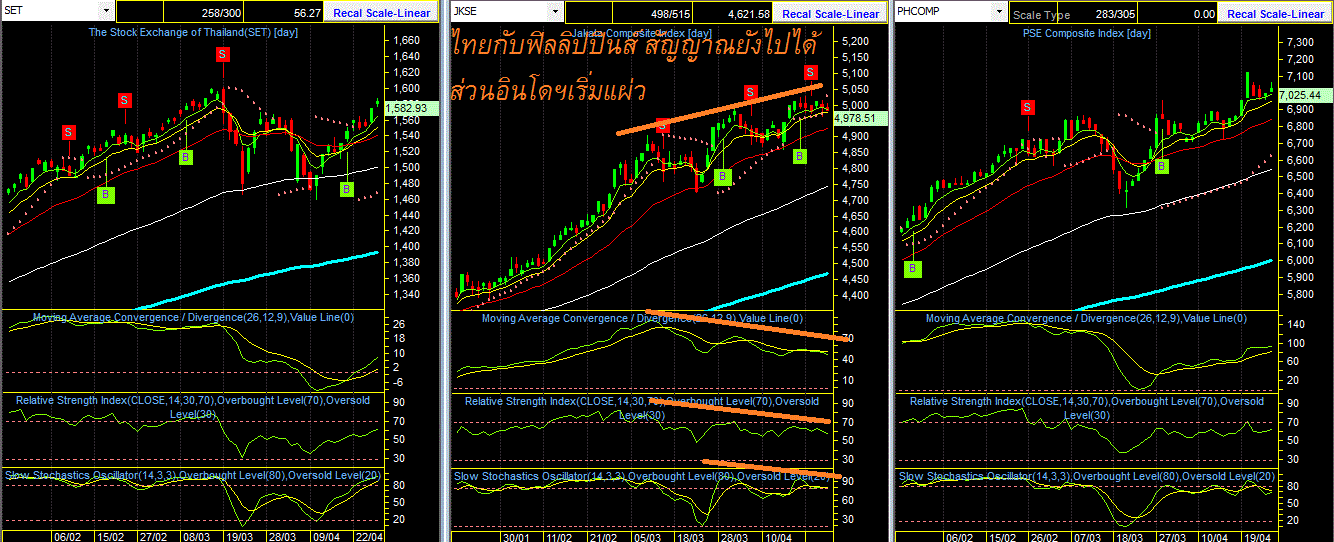The width and height of the screenshot is (1334, 542).
Task: Select the Relative Strength Index label in JKSE panel
Action: (x=641, y=407)
